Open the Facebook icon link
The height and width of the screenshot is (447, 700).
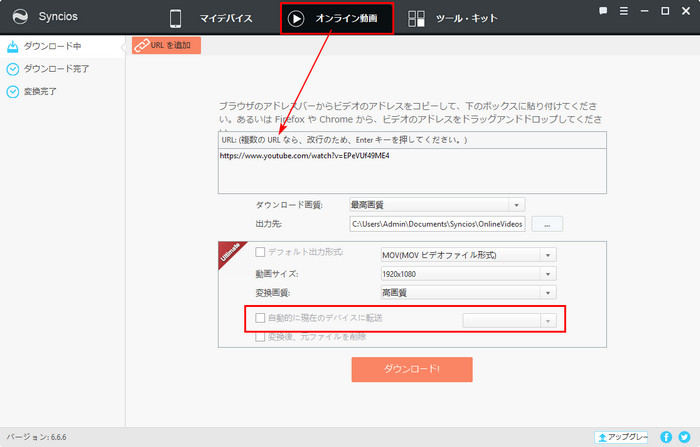point(666,437)
